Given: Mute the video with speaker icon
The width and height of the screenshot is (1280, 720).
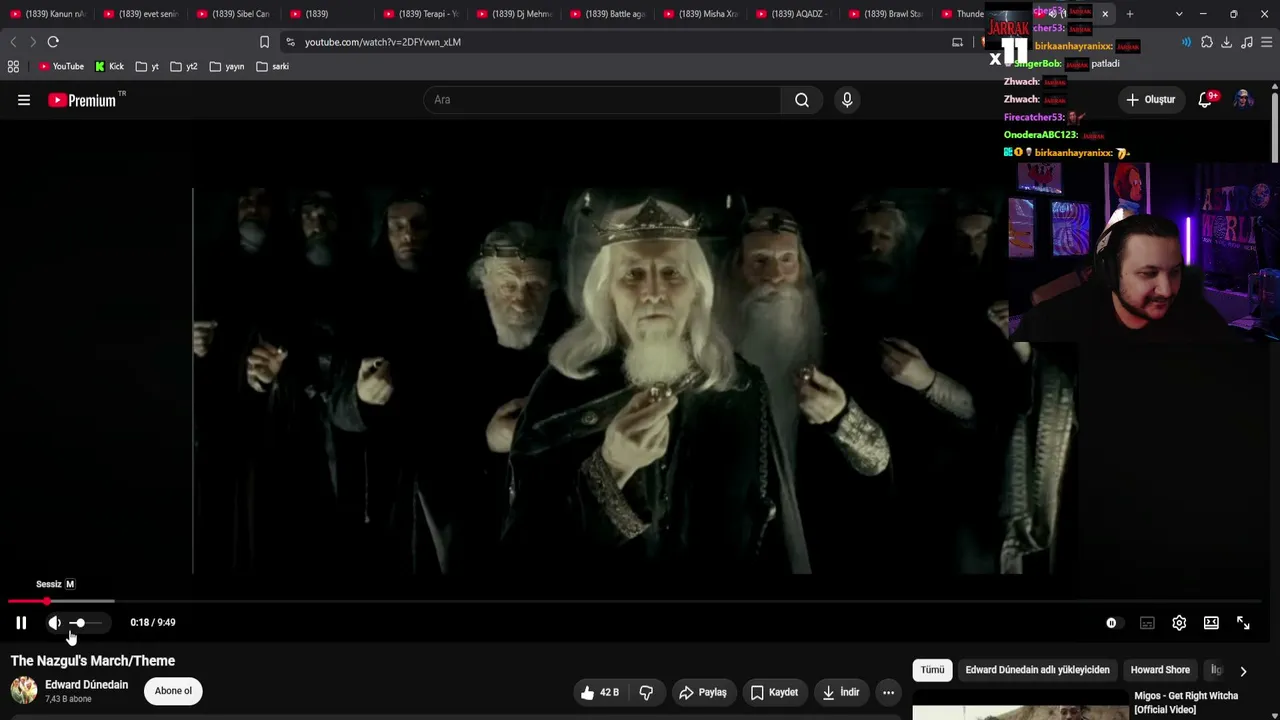Looking at the screenshot, I should [55, 623].
